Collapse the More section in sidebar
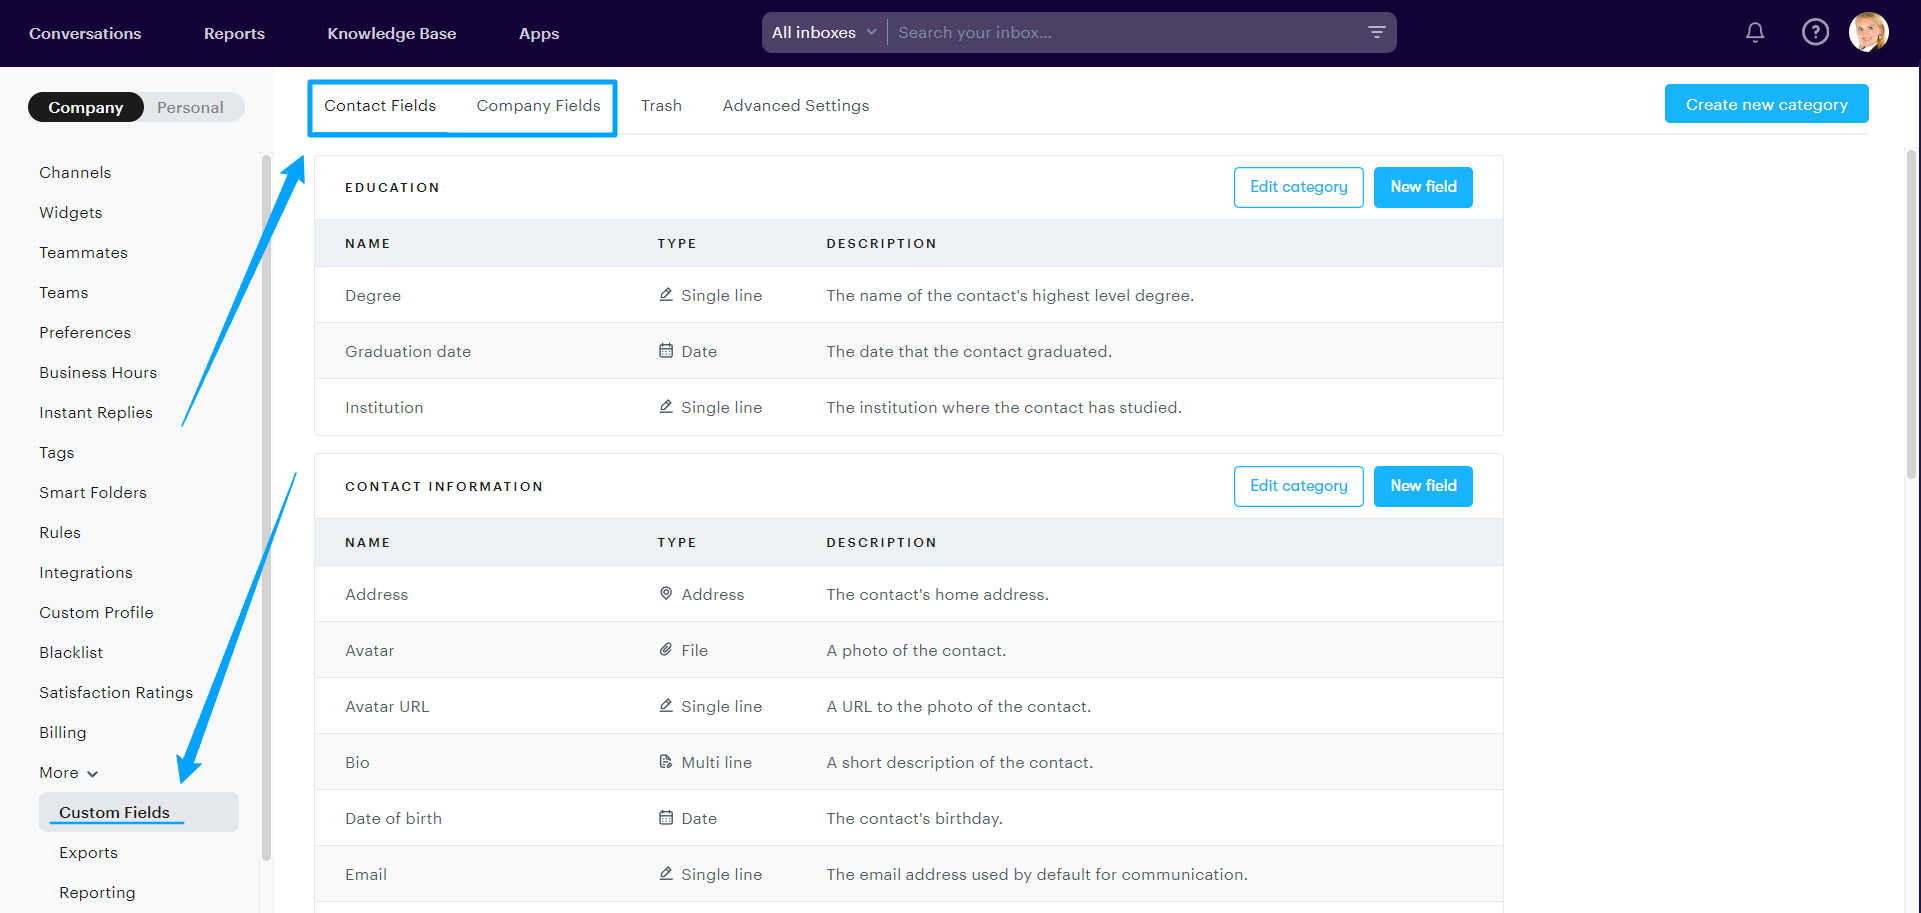1921x913 pixels. coord(69,773)
